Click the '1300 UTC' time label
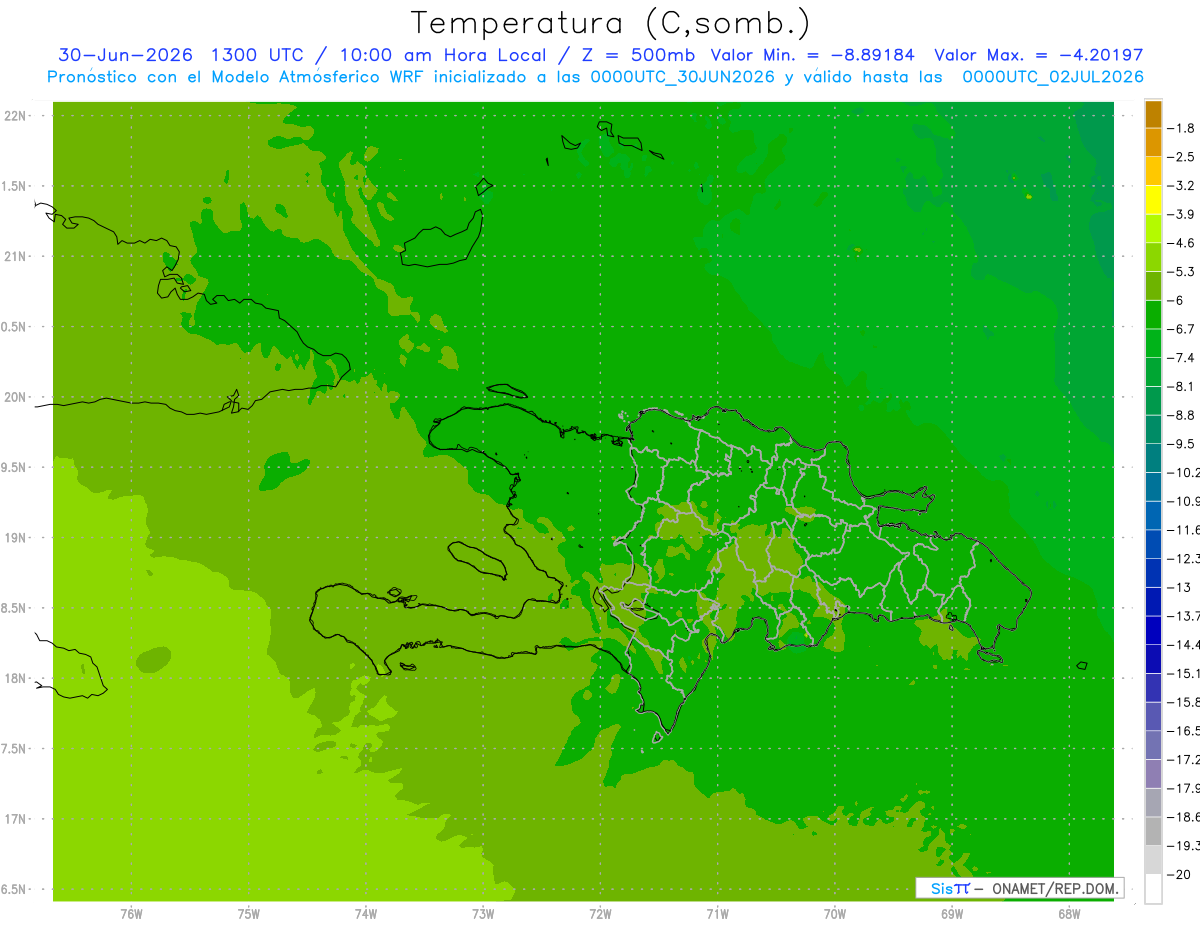1200x927 pixels. pyautogui.click(x=258, y=55)
